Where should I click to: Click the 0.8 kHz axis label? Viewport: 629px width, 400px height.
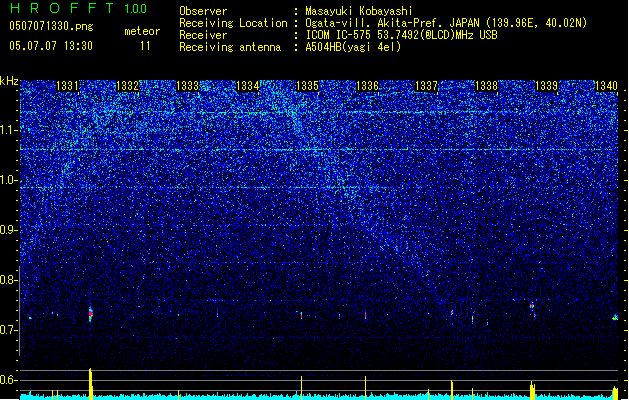pos(8,280)
